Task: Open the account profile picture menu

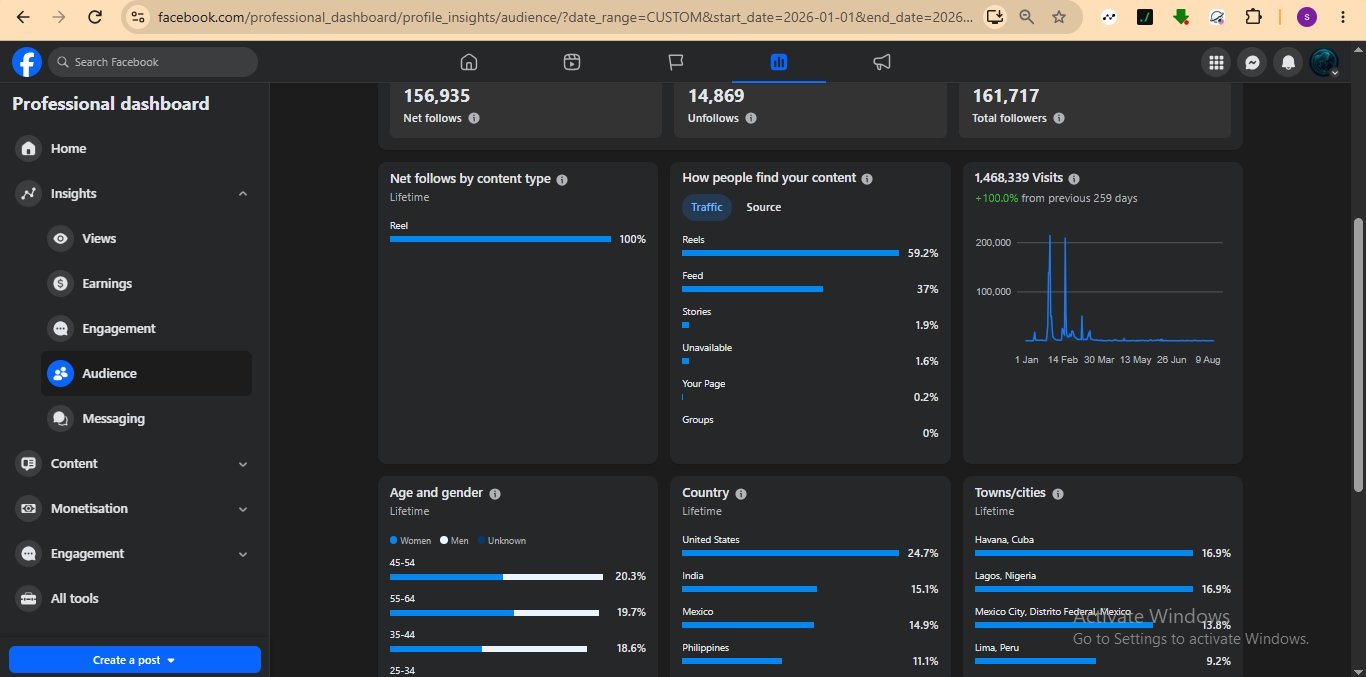Action: pos(1324,62)
